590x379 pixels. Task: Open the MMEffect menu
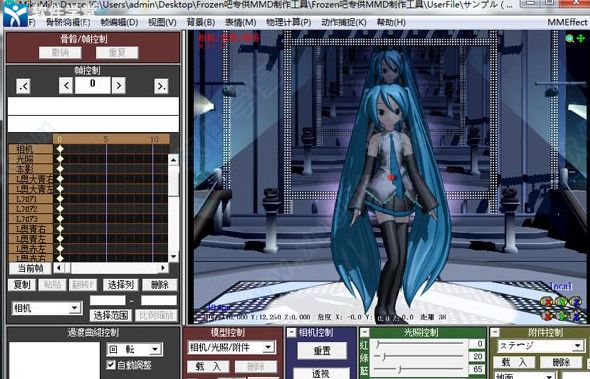567,22
